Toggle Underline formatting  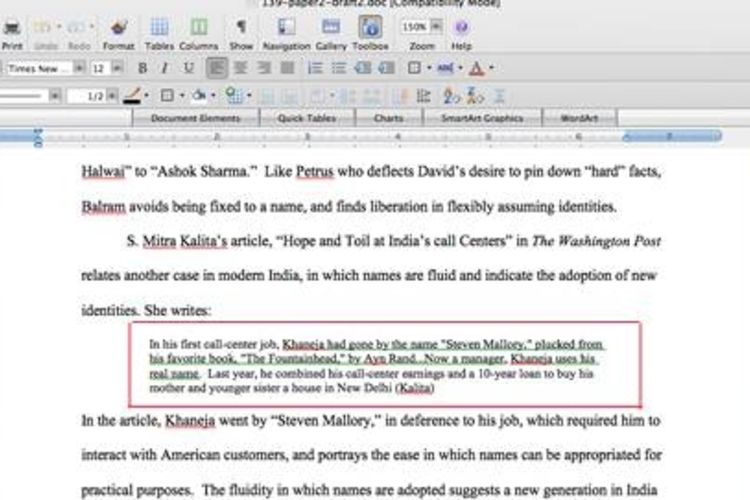pyautogui.click(x=188, y=69)
